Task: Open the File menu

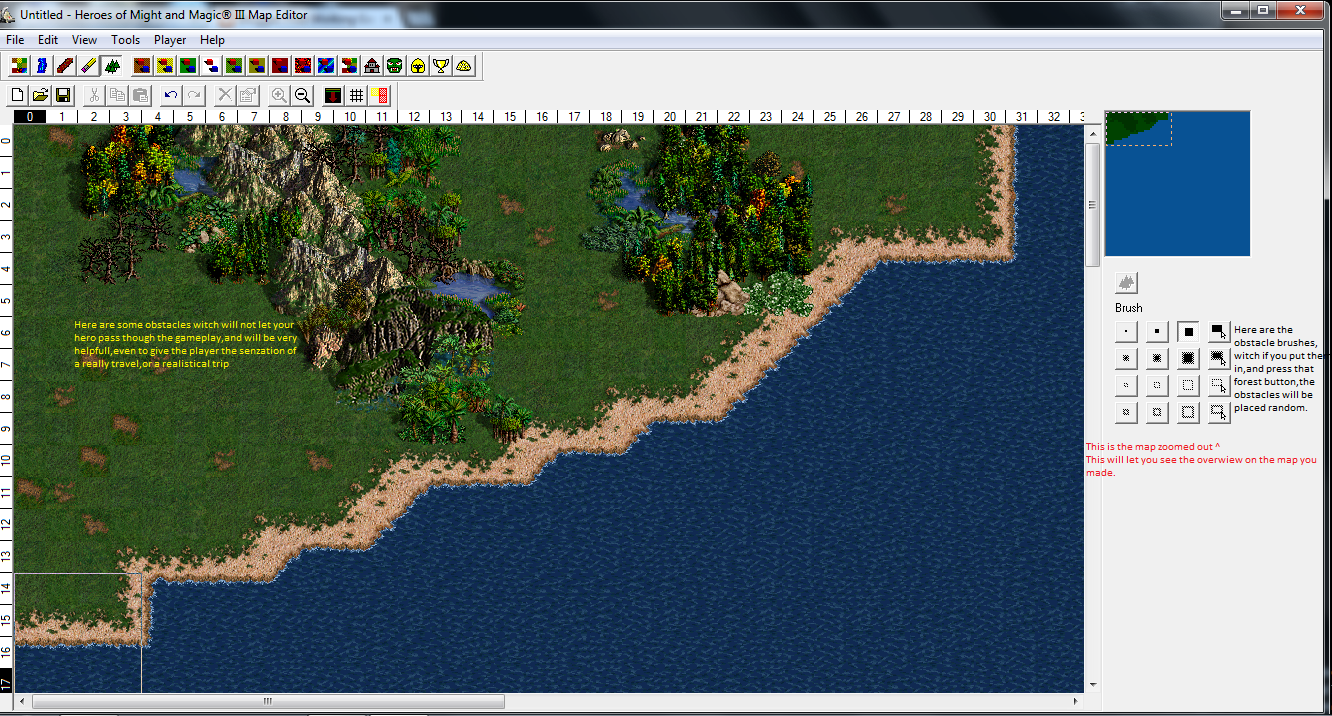Action: (x=15, y=40)
